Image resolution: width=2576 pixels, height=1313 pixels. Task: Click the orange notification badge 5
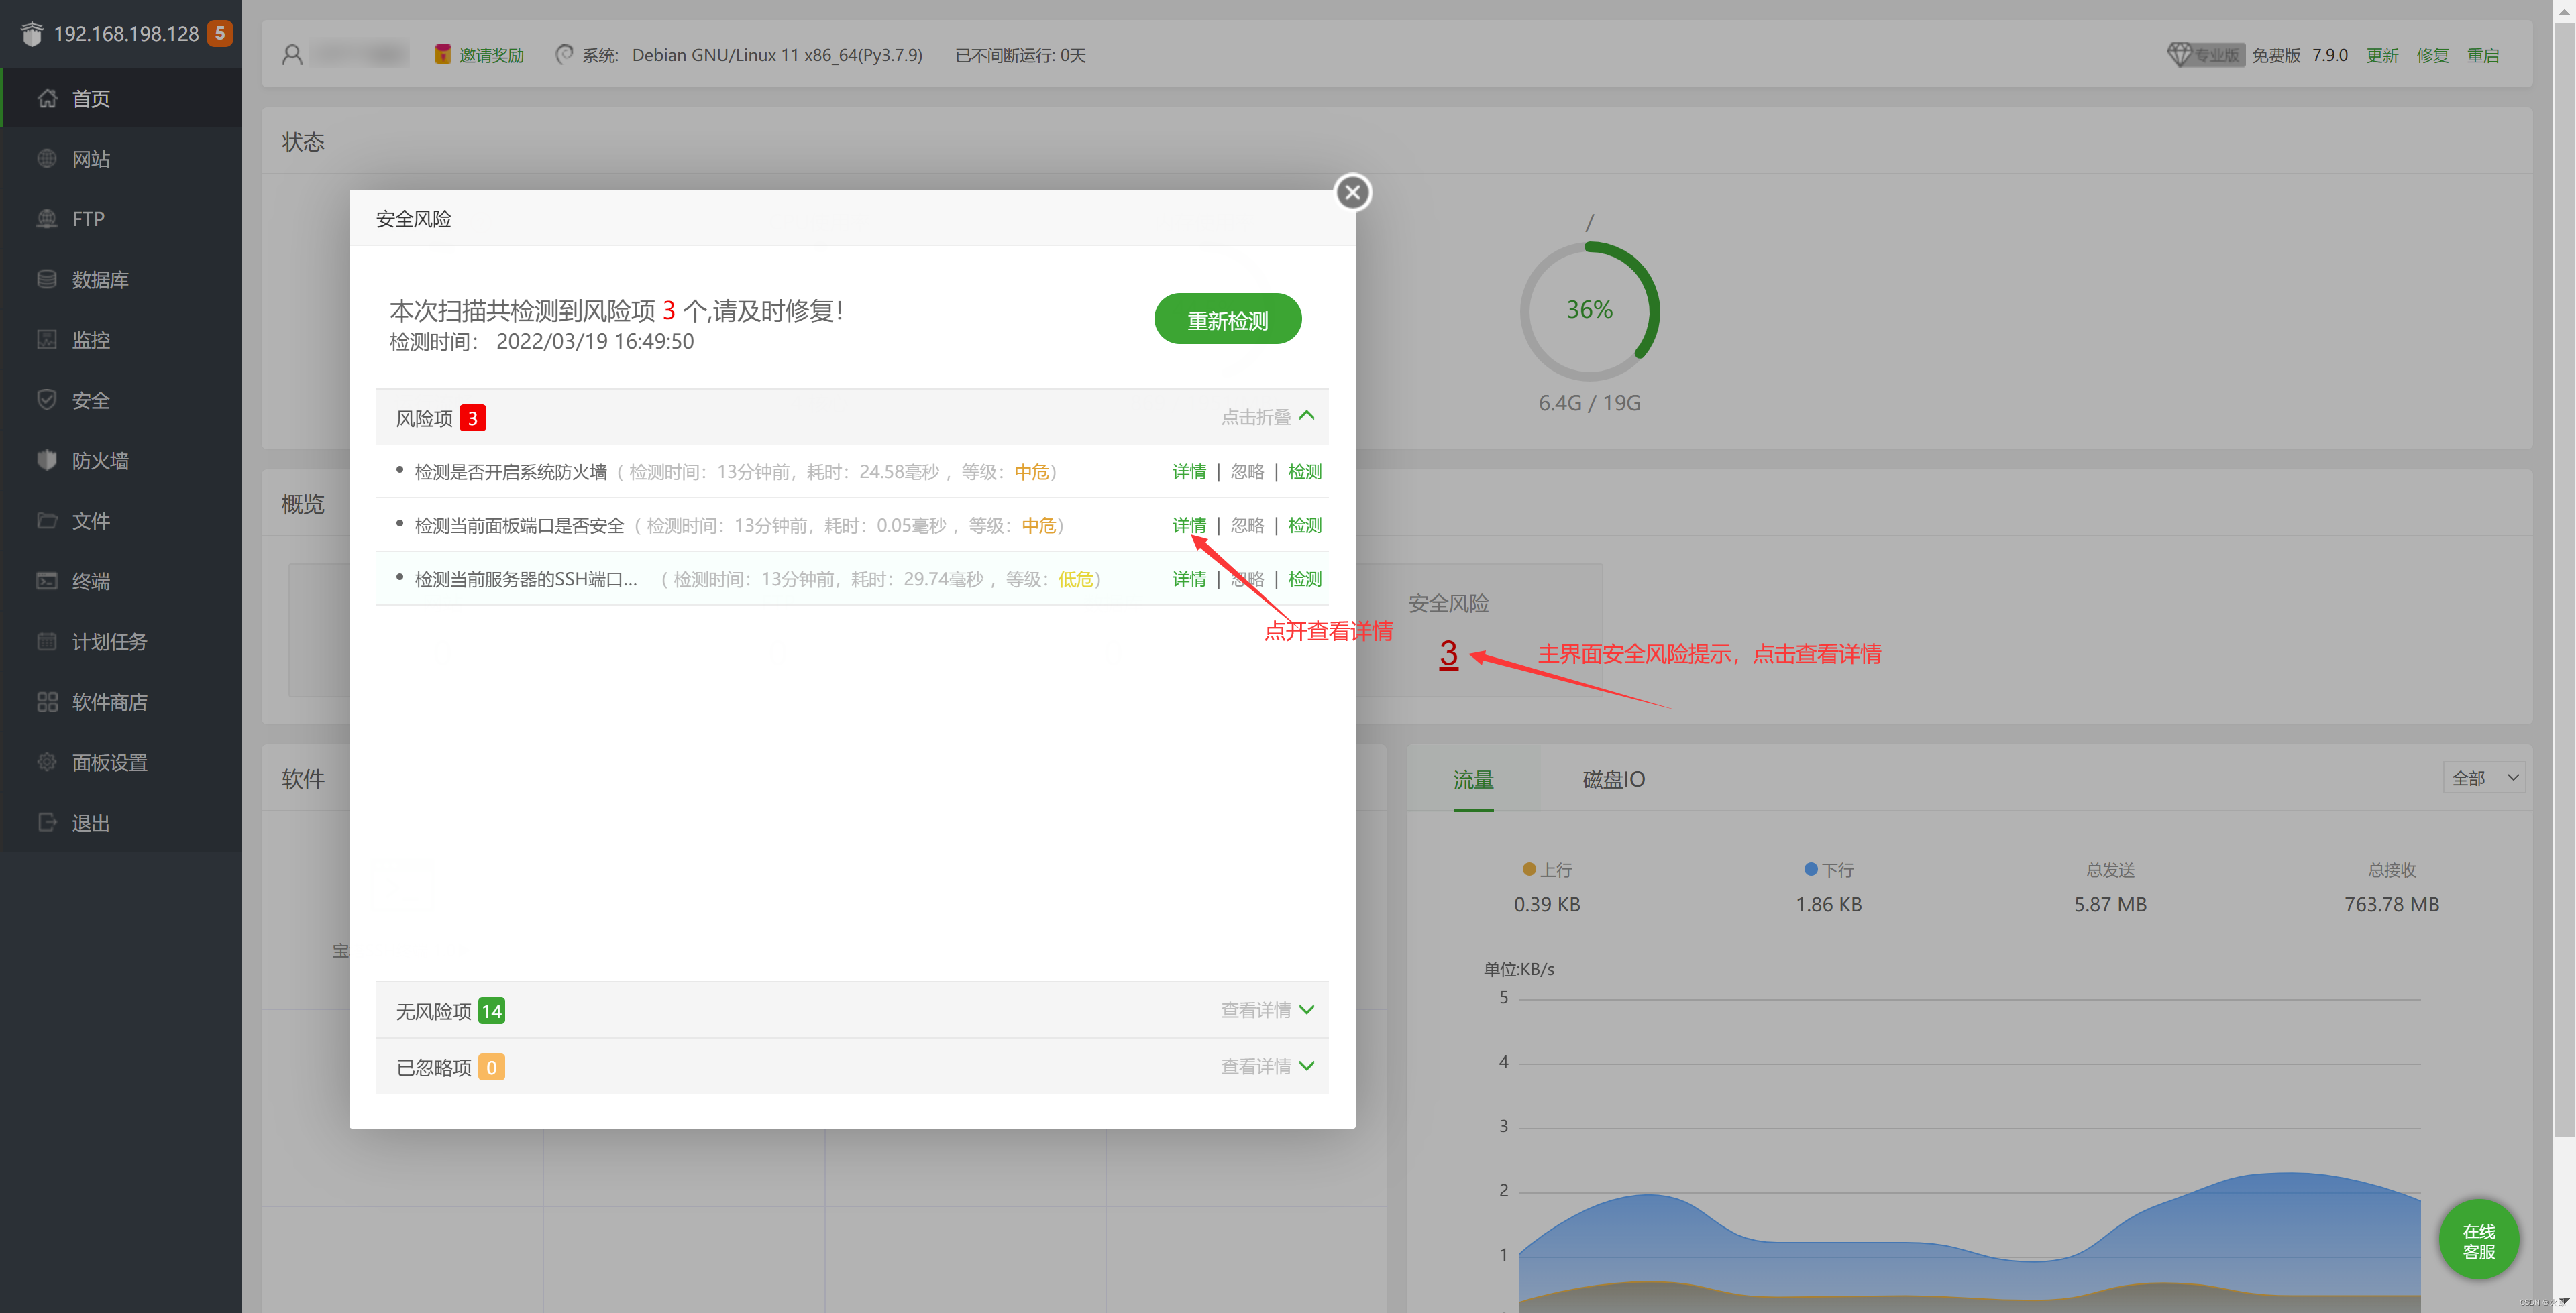[220, 33]
